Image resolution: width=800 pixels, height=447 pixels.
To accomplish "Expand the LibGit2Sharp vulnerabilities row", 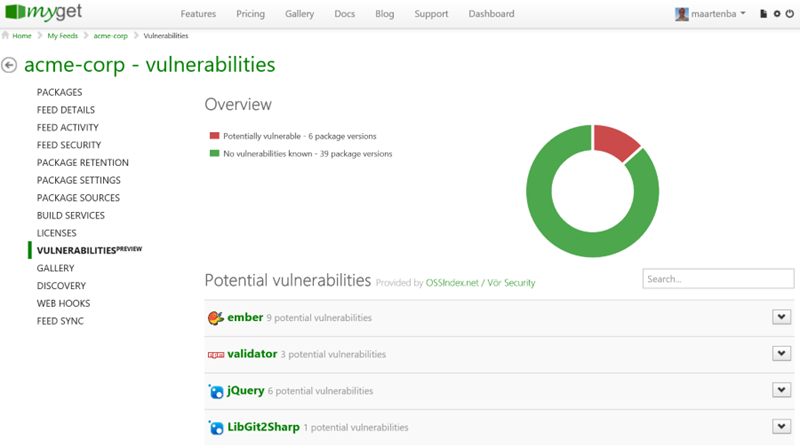I will [781, 427].
